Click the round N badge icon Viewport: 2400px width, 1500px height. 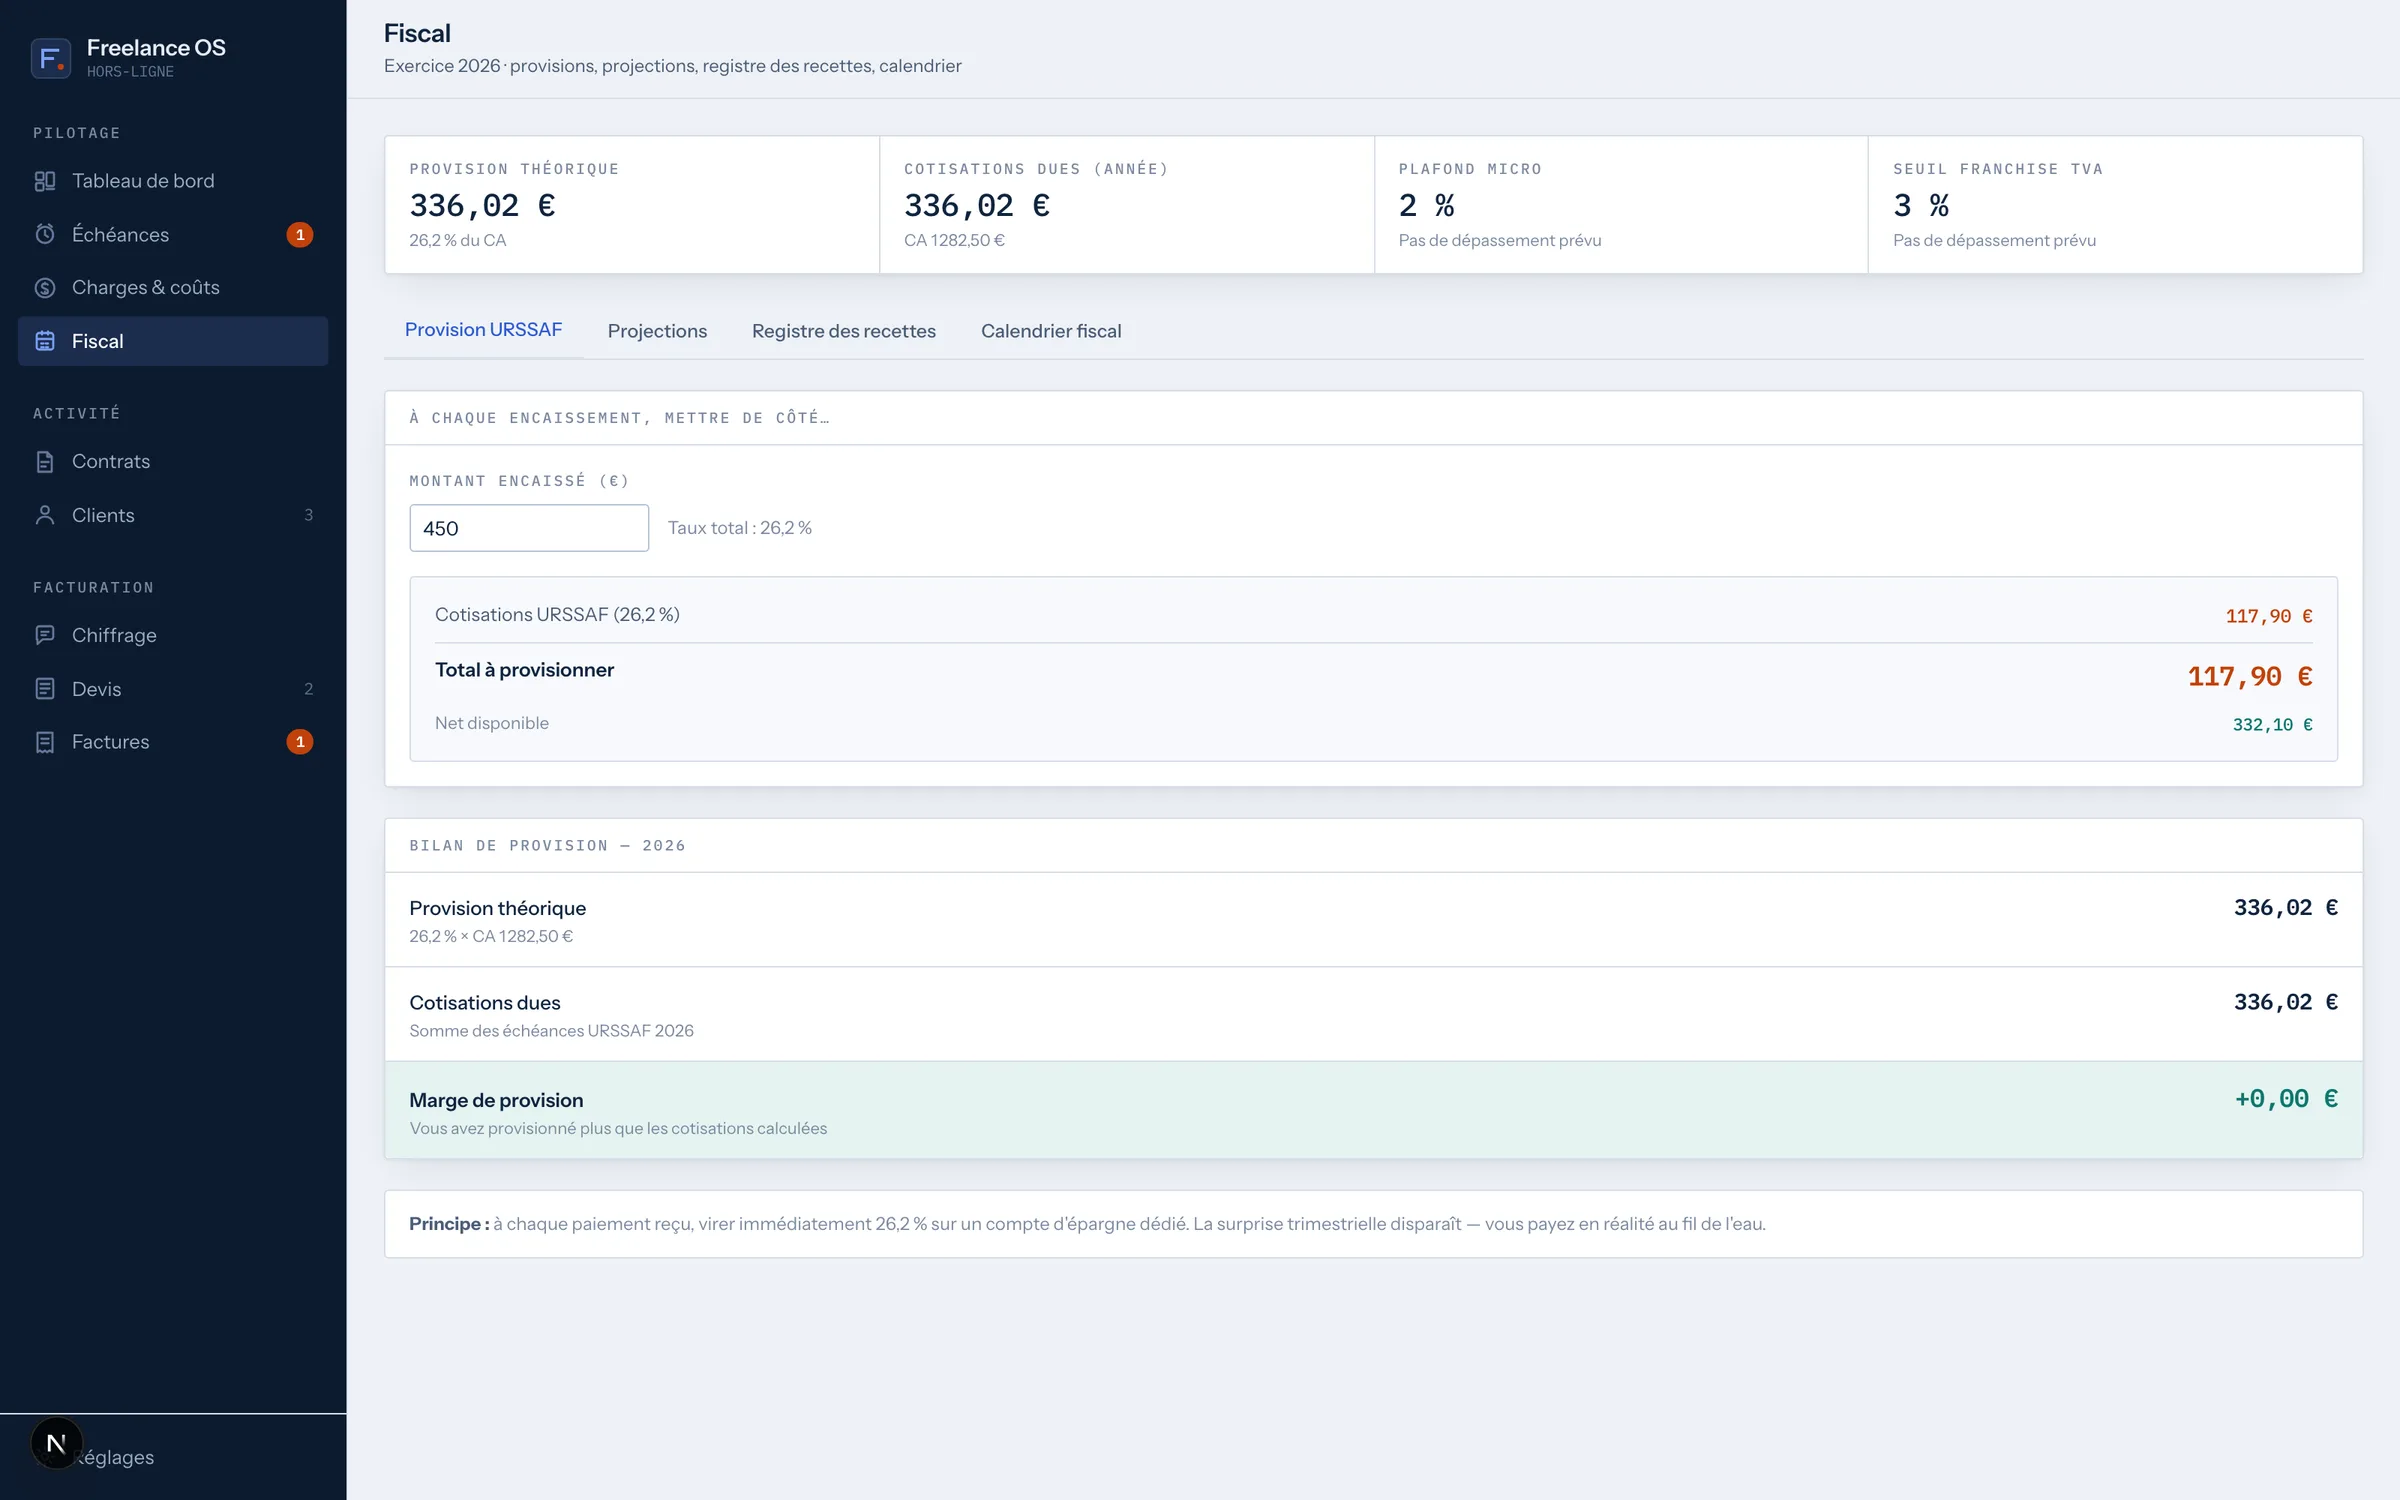[x=56, y=1443]
